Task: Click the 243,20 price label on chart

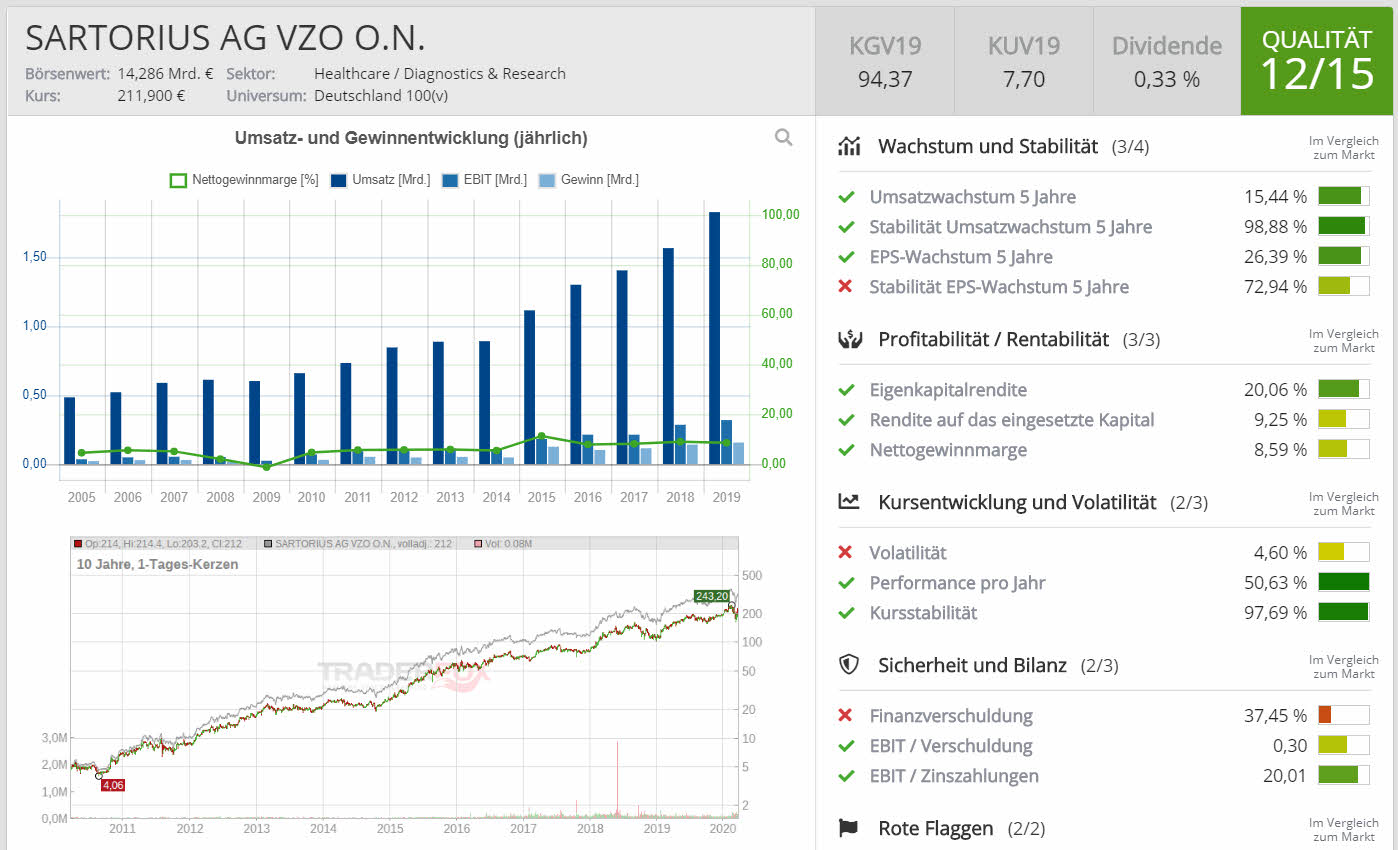Action: pos(710,596)
